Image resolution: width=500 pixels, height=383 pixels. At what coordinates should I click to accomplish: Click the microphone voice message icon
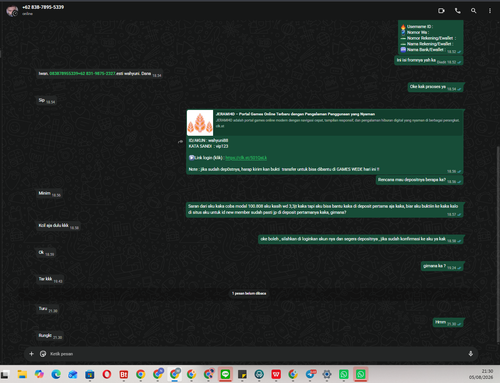click(x=471, y=354)
